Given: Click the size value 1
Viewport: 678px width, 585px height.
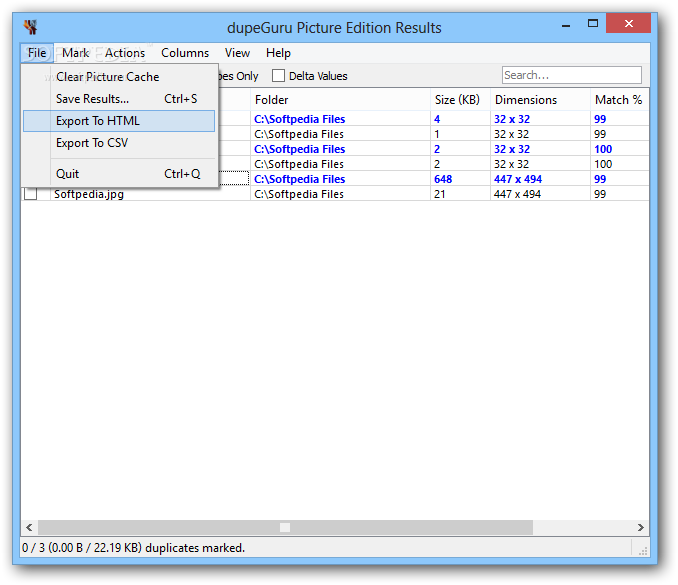Looking at the screenshot, I should pos(437,134).
